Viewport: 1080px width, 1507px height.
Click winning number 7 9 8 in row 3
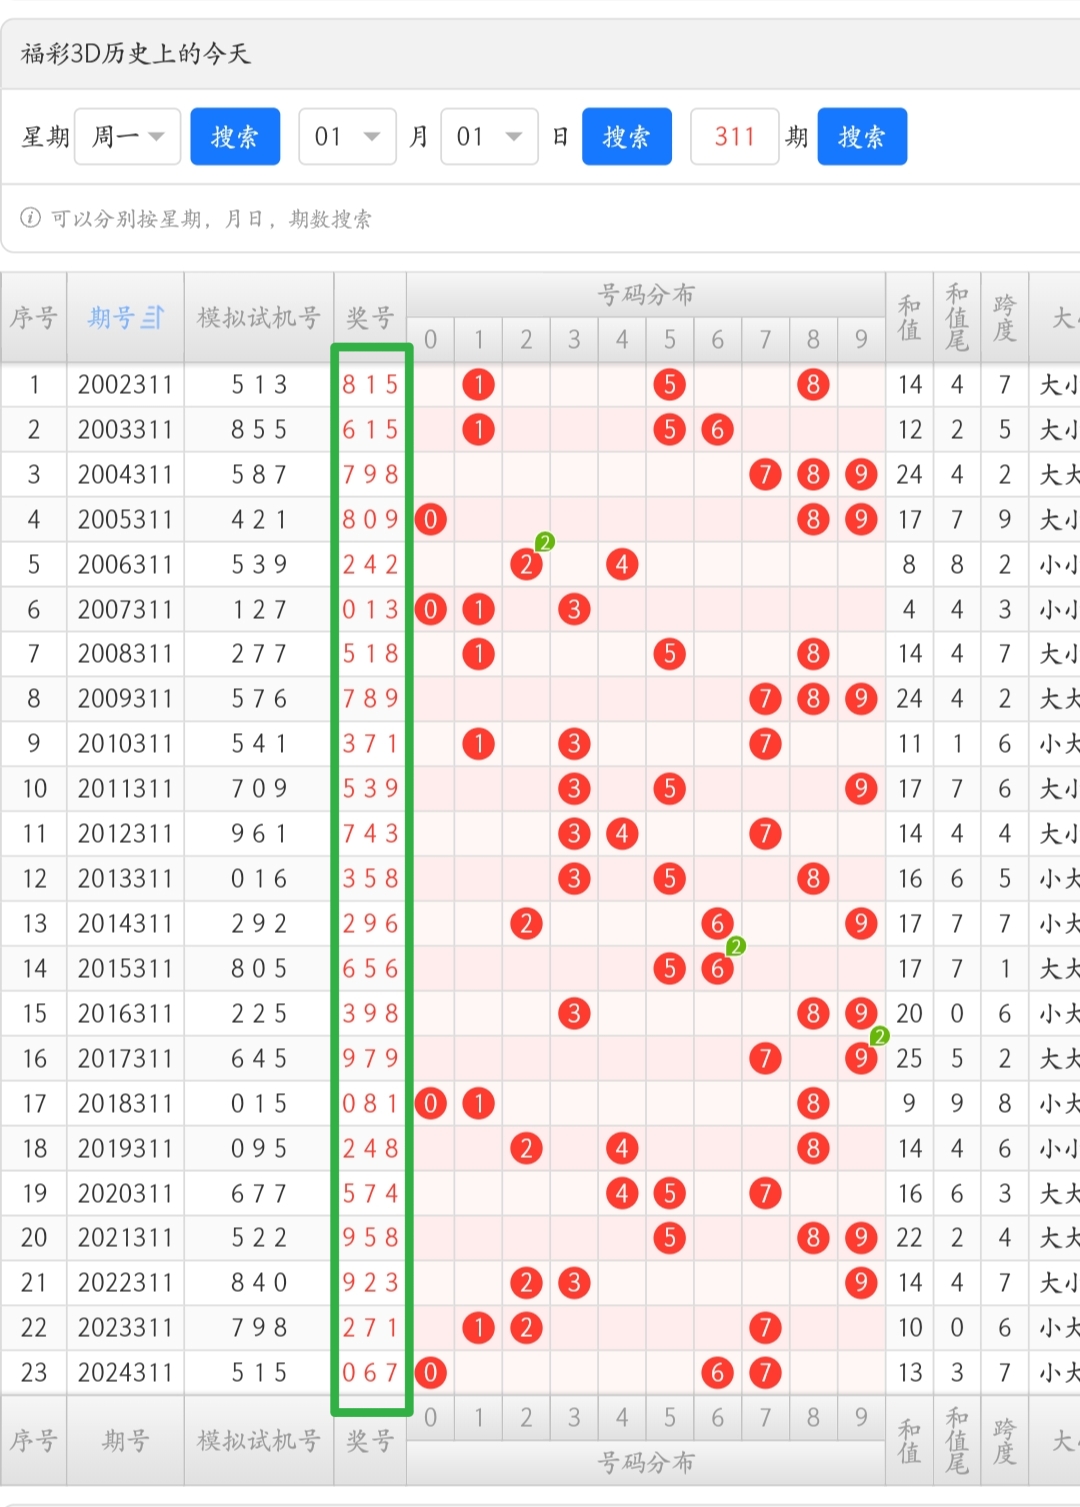point(370,475)
